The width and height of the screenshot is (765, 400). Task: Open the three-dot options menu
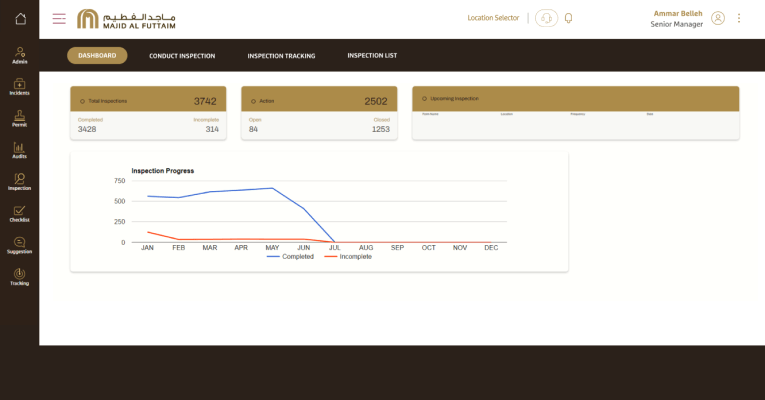[x=739, y=18]
